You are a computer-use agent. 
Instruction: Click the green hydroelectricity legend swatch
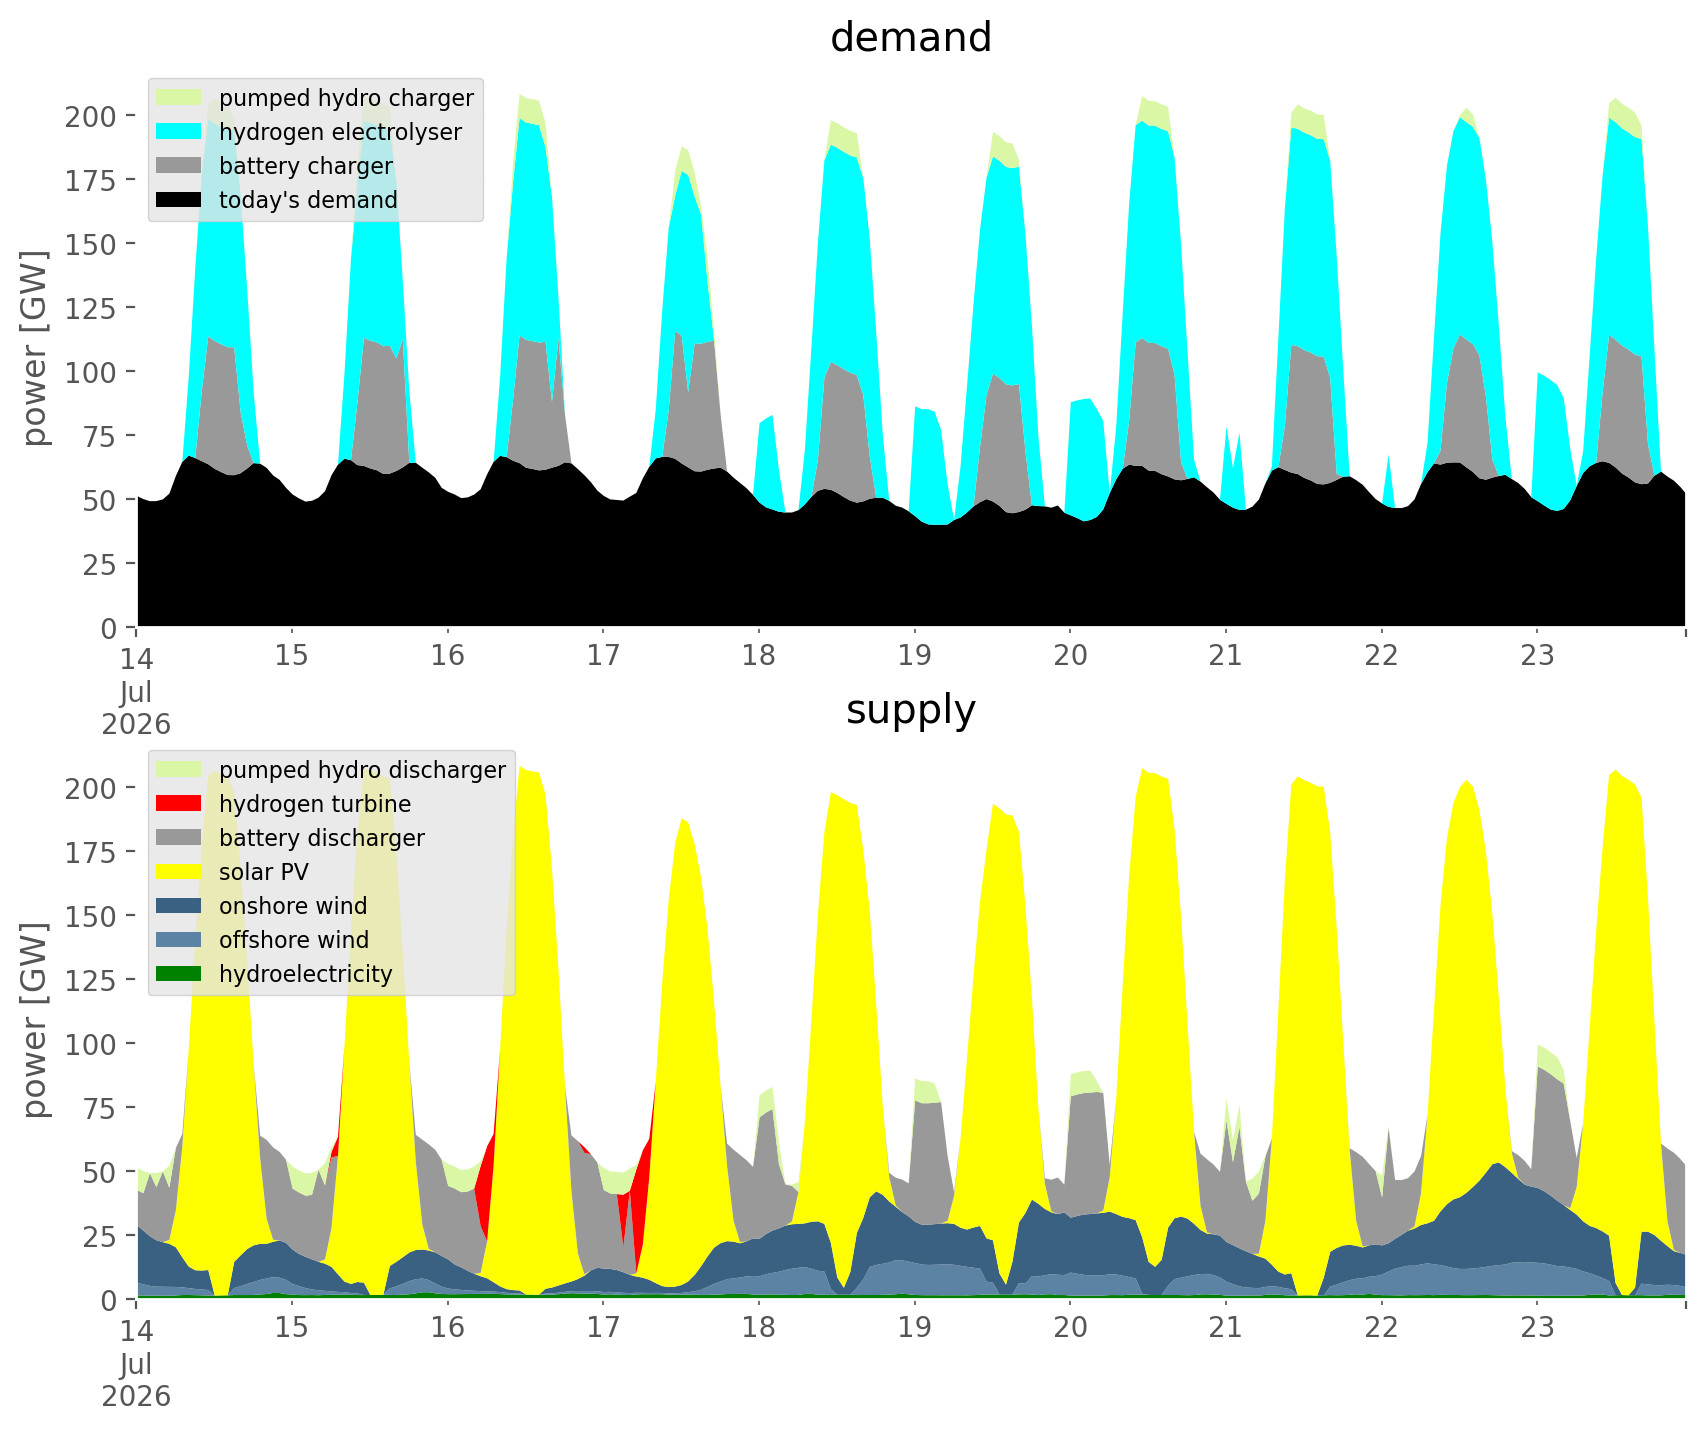179,974
